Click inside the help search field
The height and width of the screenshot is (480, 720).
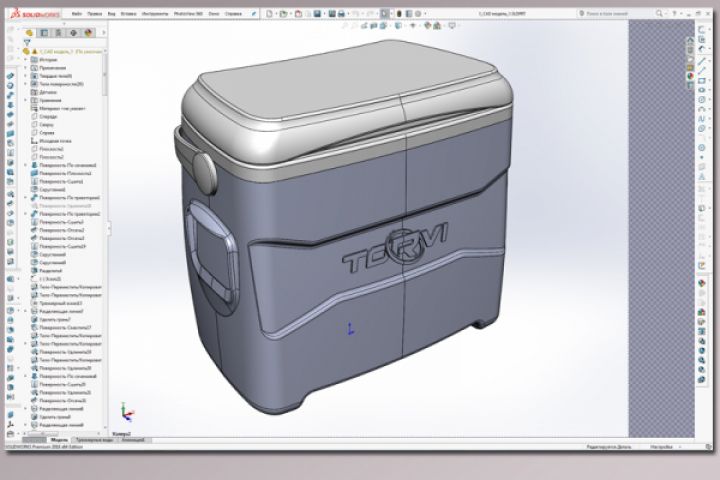pos(613,14)
